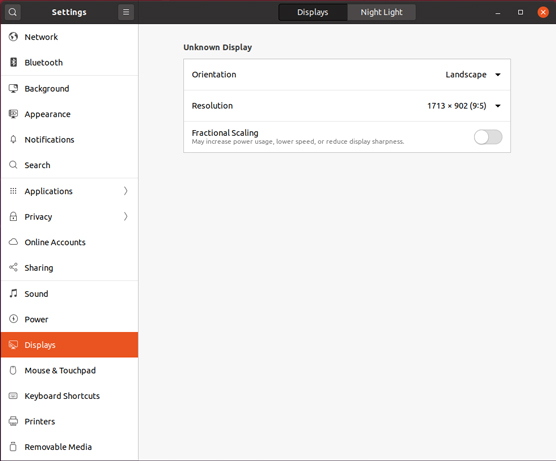Click the Search magnifier icon in sidebar
This screenshot has height=461, width=556.
pos(13,165)
